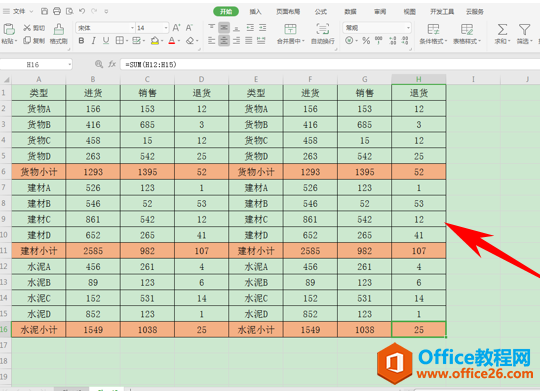Click the currency symbol icon
This screenshot has width=540, height=391.
(x=349, y=41)
